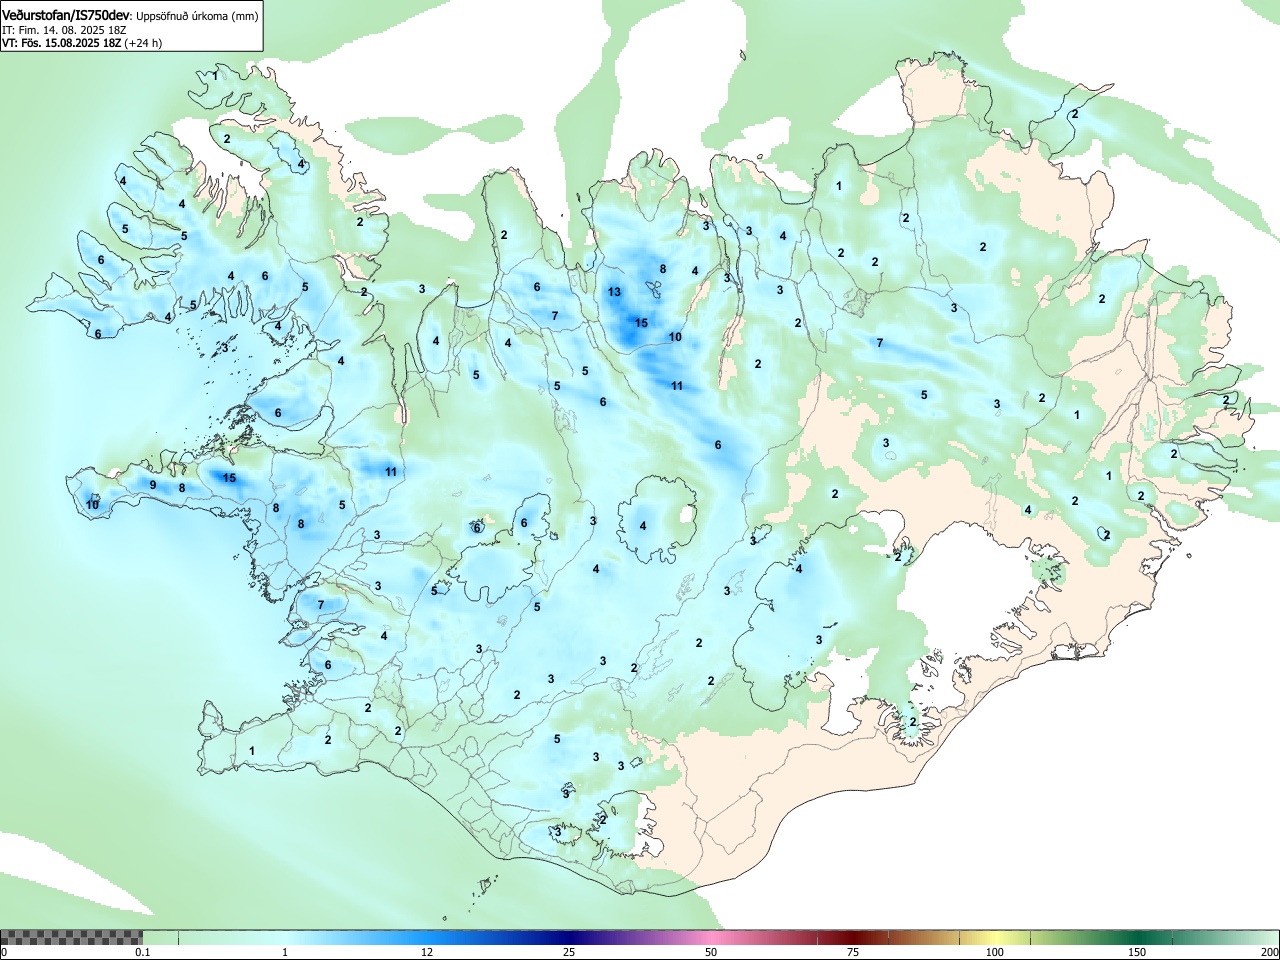Click the 13 precipitation value on the map

tap(614, 292)
